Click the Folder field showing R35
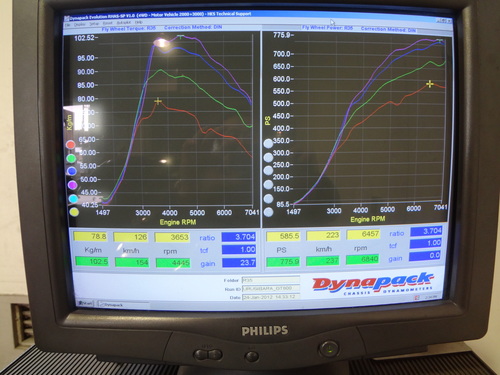This screenshot has height=375, width=500. (x=271, y=280)
